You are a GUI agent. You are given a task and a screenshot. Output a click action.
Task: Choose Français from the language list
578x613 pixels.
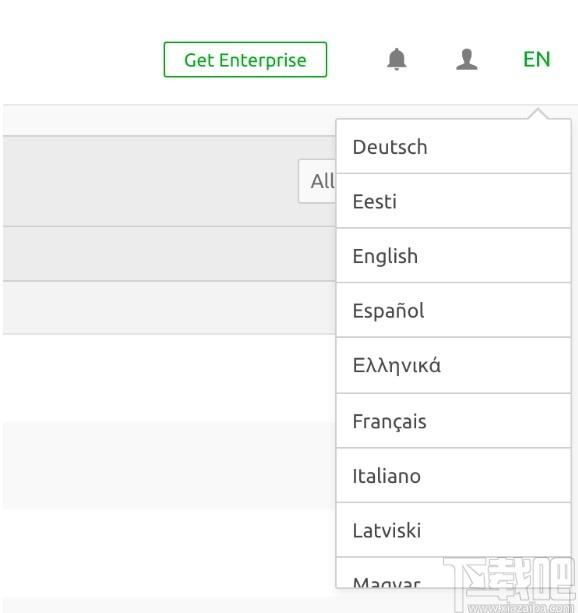tap(453, 421)
